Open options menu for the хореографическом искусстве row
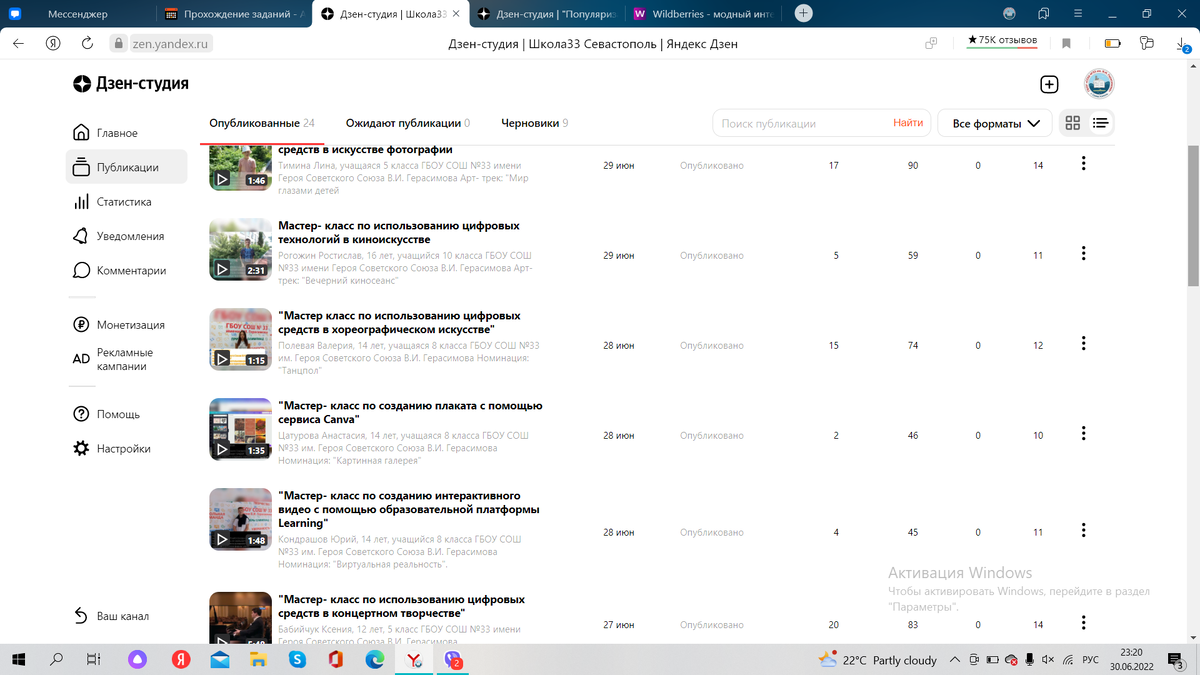 pos(1084,344)
